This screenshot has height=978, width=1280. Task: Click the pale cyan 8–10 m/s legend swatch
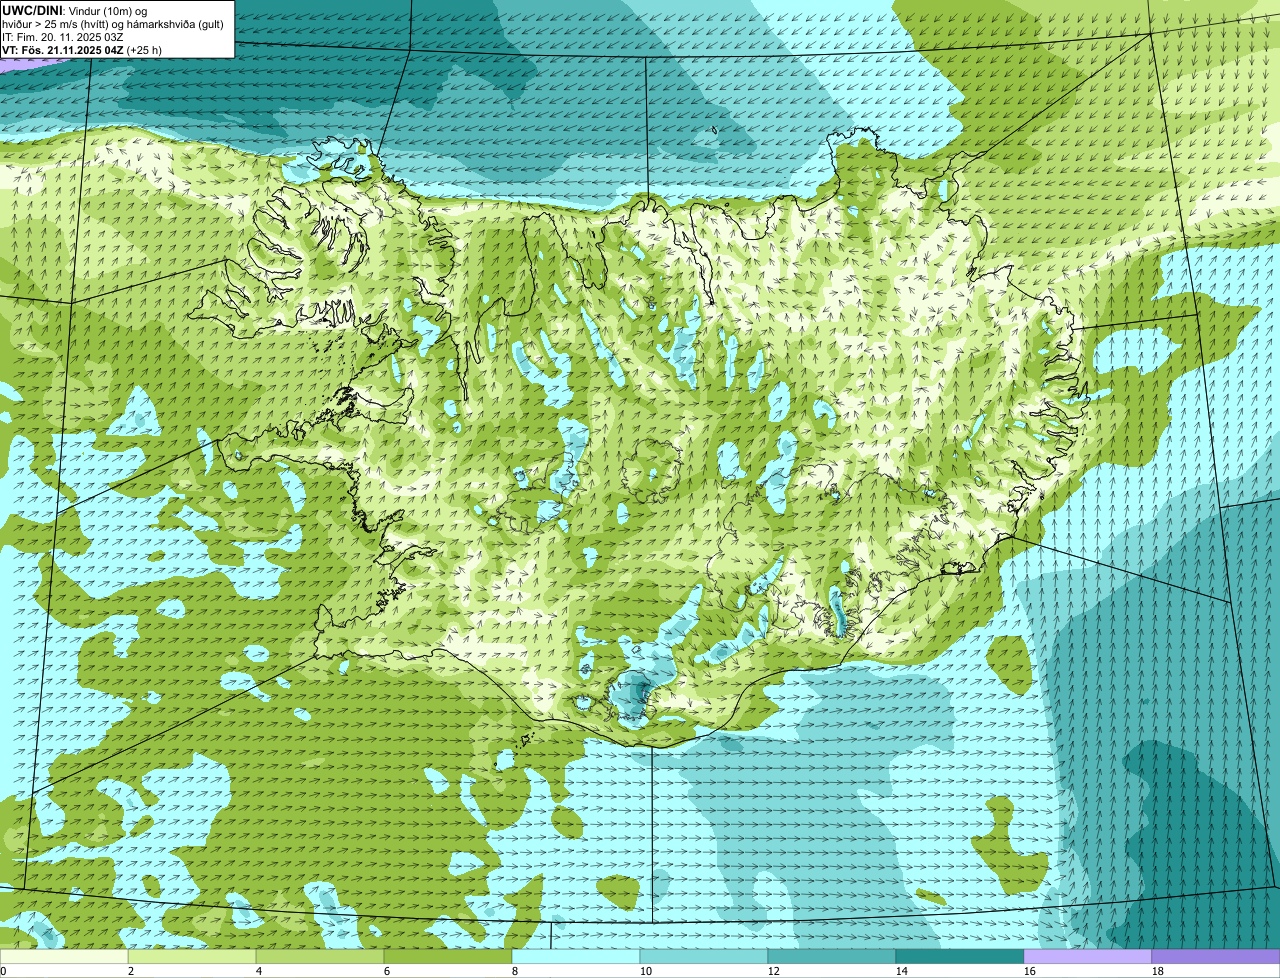(x=576, y=957)
